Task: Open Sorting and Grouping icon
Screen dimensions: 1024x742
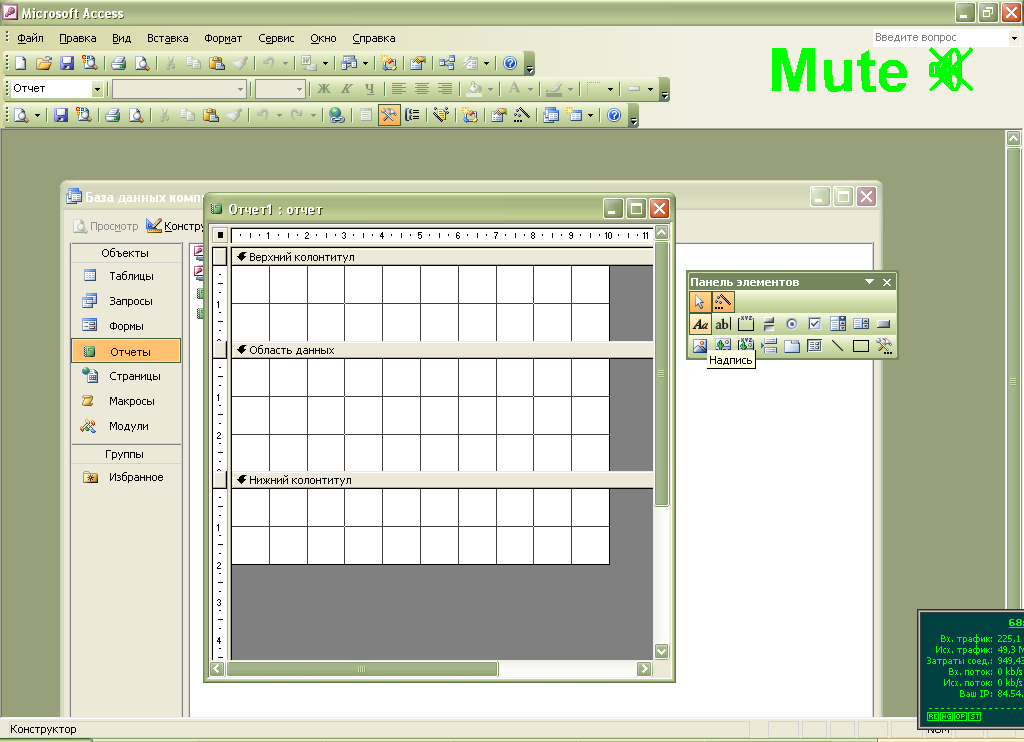Action: coord(412,116)
